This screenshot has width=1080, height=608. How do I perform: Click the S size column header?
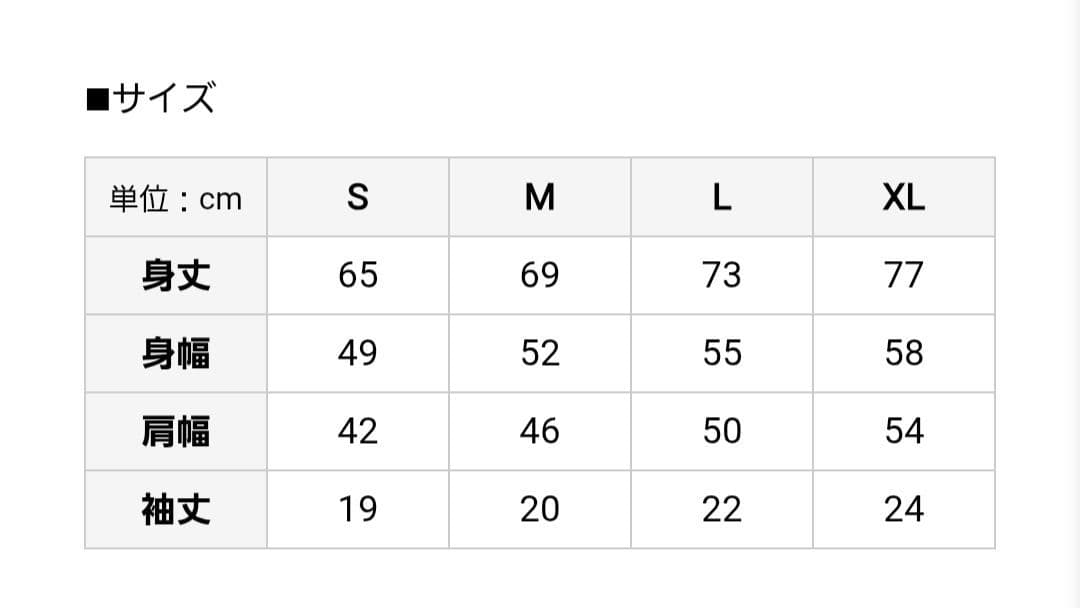coord(358,198)
